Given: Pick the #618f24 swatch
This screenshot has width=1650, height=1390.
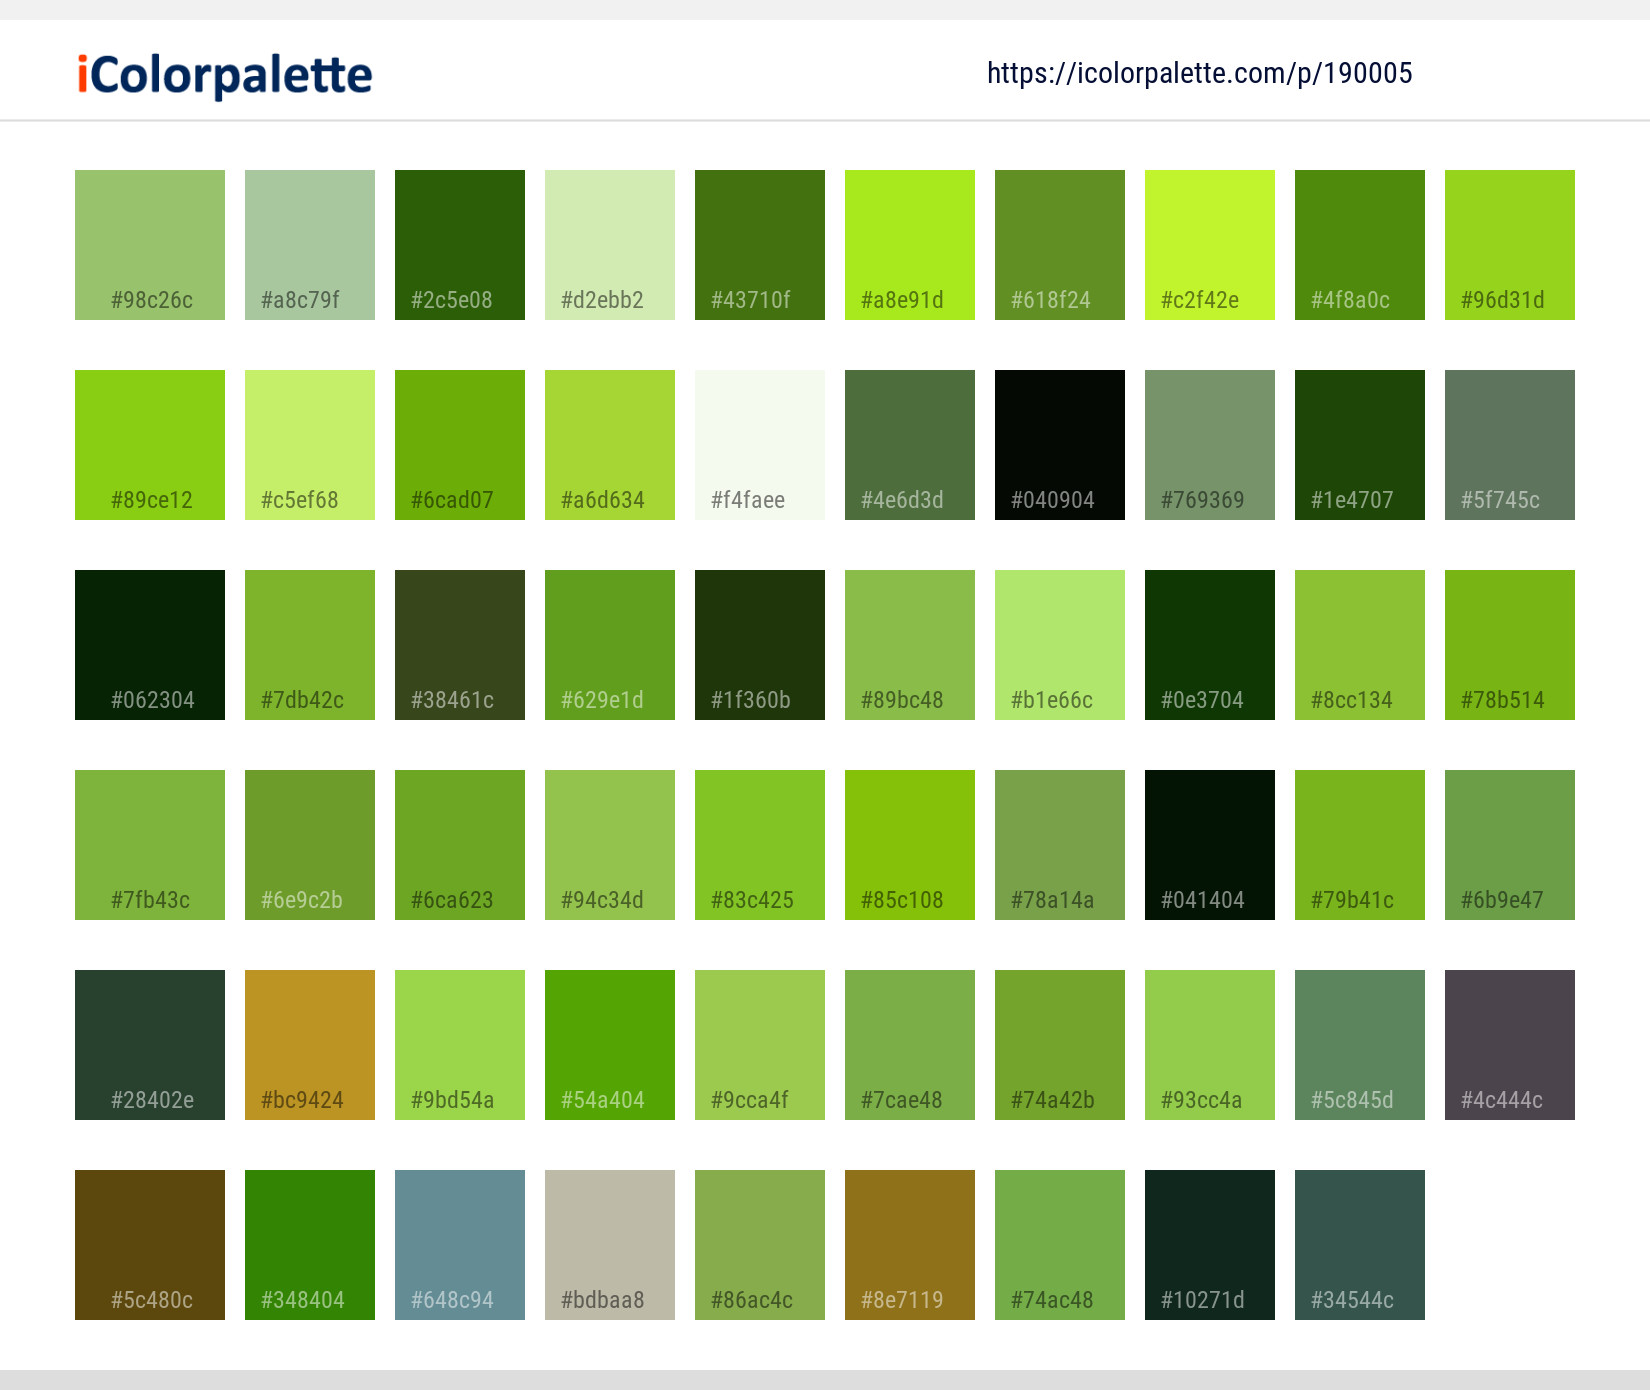Looking at the screenshot, I should point(1060,245).
